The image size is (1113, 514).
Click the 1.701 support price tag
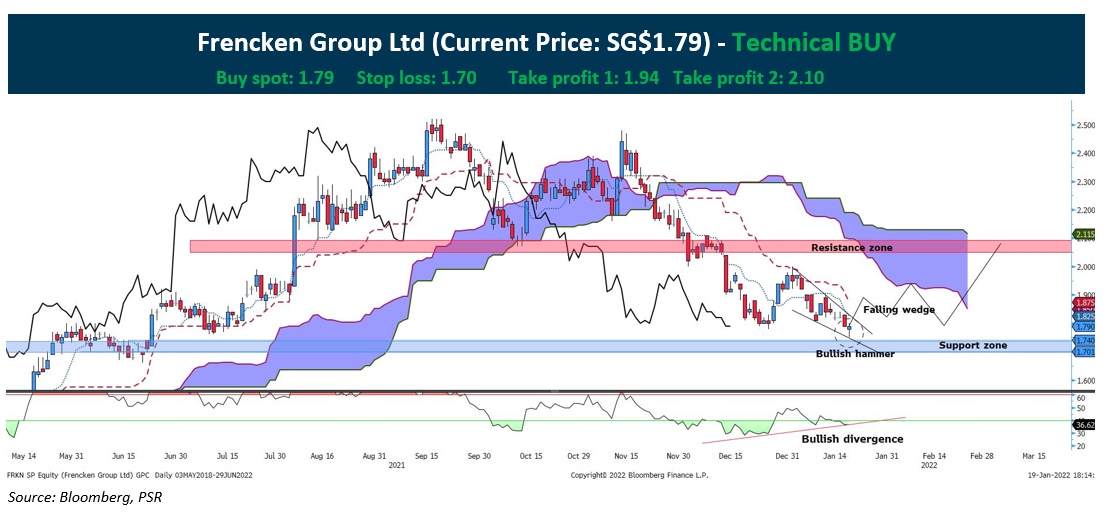1085,350
